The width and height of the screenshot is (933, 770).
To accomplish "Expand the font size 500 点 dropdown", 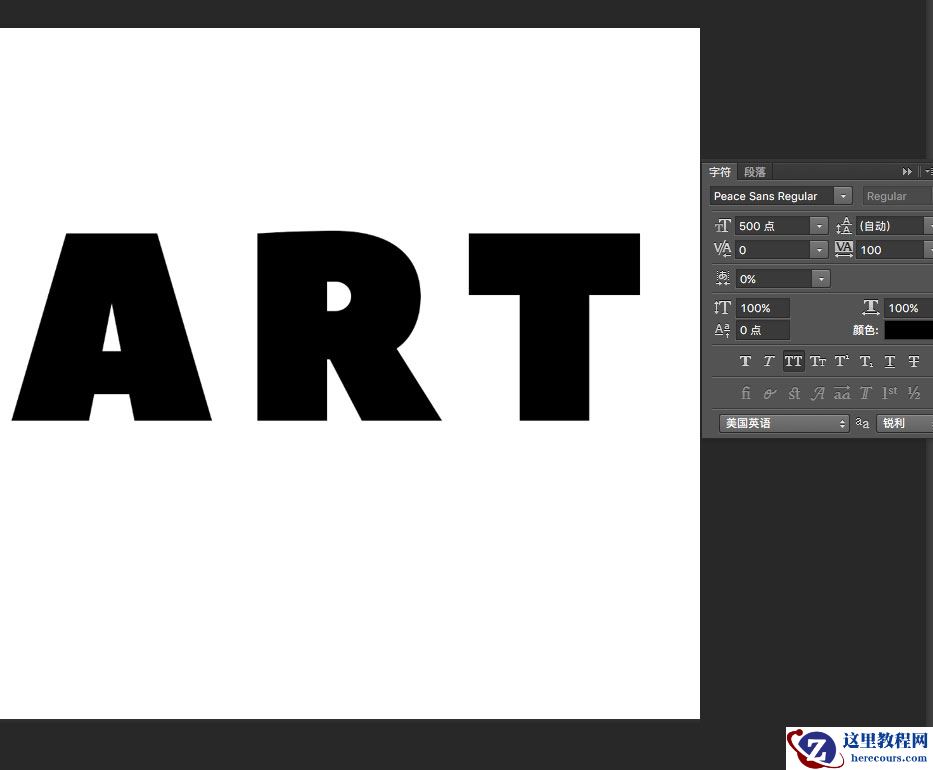I will pyautogui.click(x=819, y=226).
